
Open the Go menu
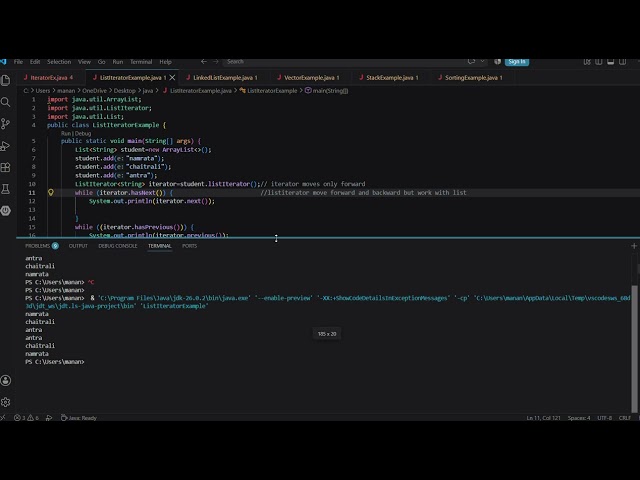pos(102,62)
